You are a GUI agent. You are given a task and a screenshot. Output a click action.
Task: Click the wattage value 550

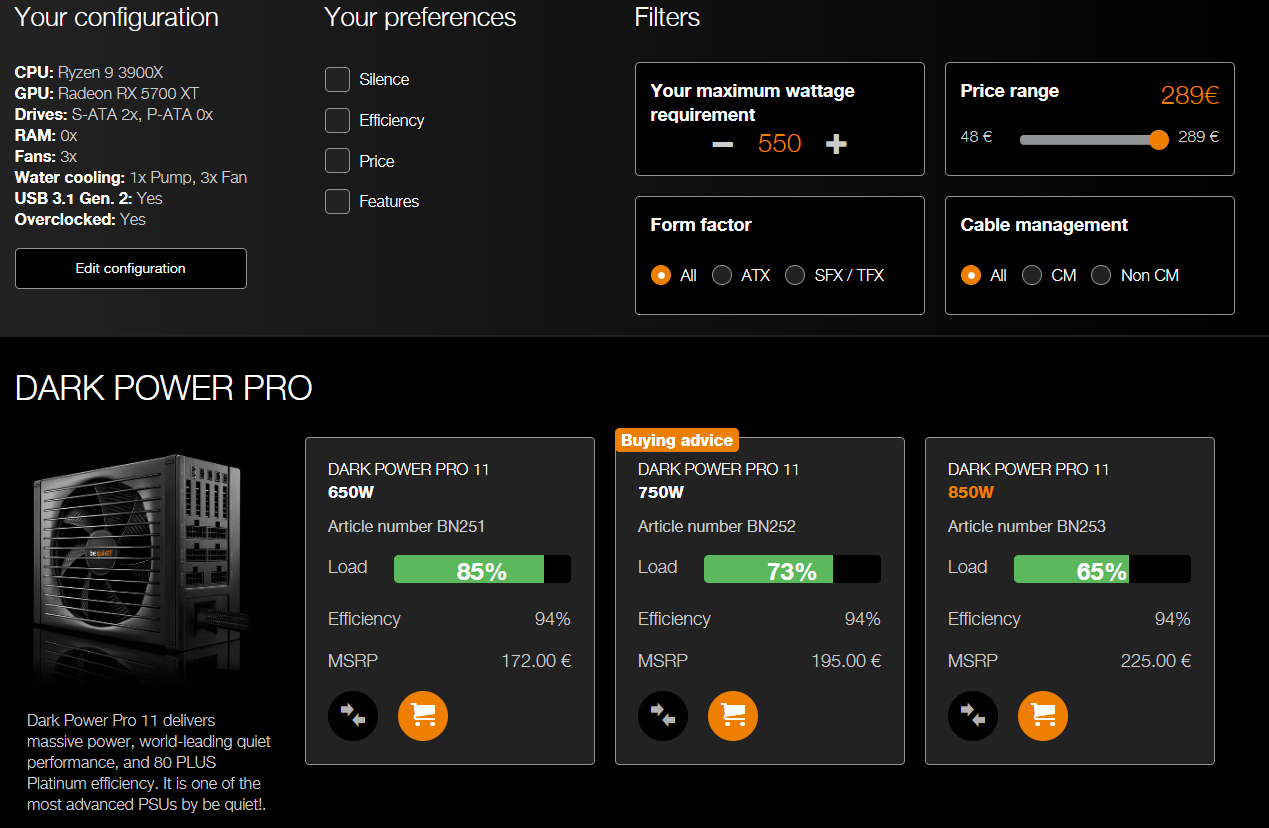coord(780,143)
